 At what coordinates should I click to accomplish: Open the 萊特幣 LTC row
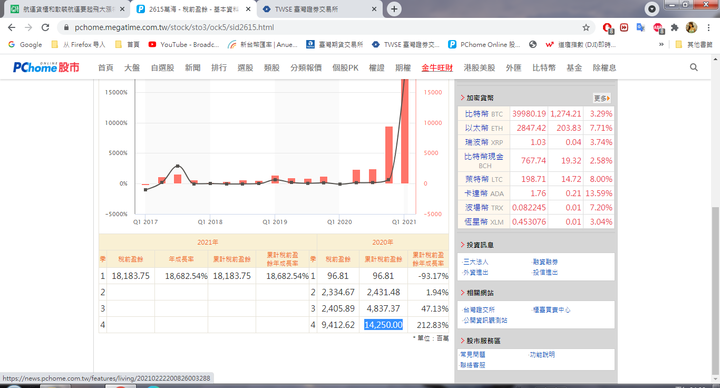[x=535, y=179]
